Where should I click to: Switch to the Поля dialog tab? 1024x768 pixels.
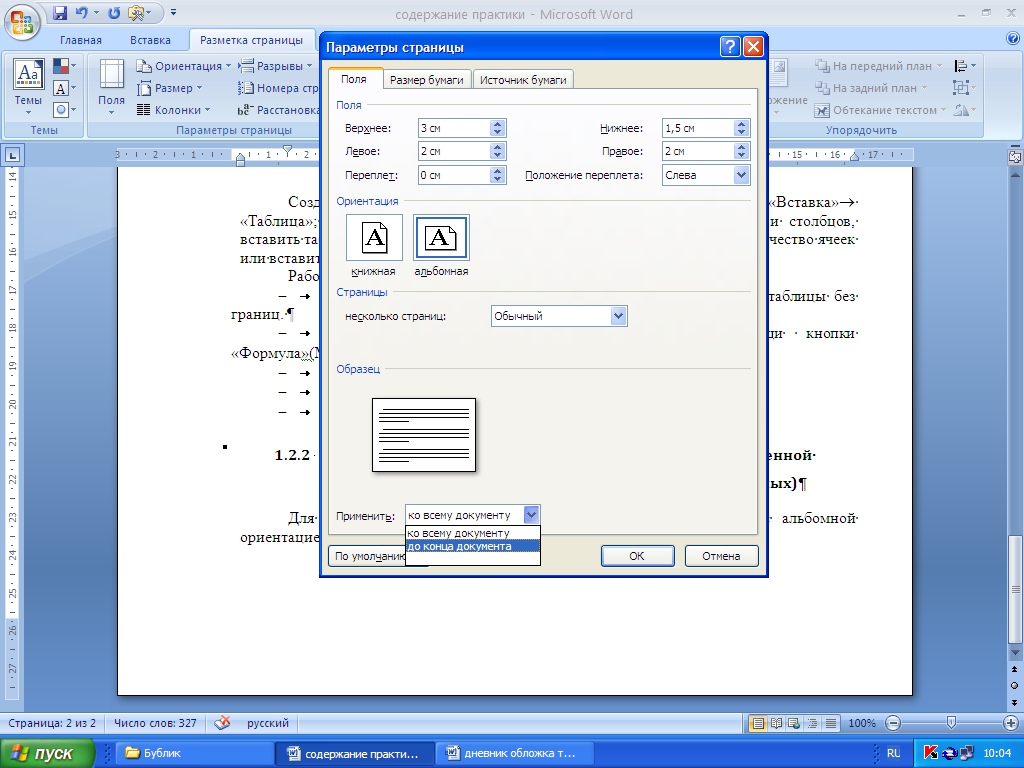point(354,79)
